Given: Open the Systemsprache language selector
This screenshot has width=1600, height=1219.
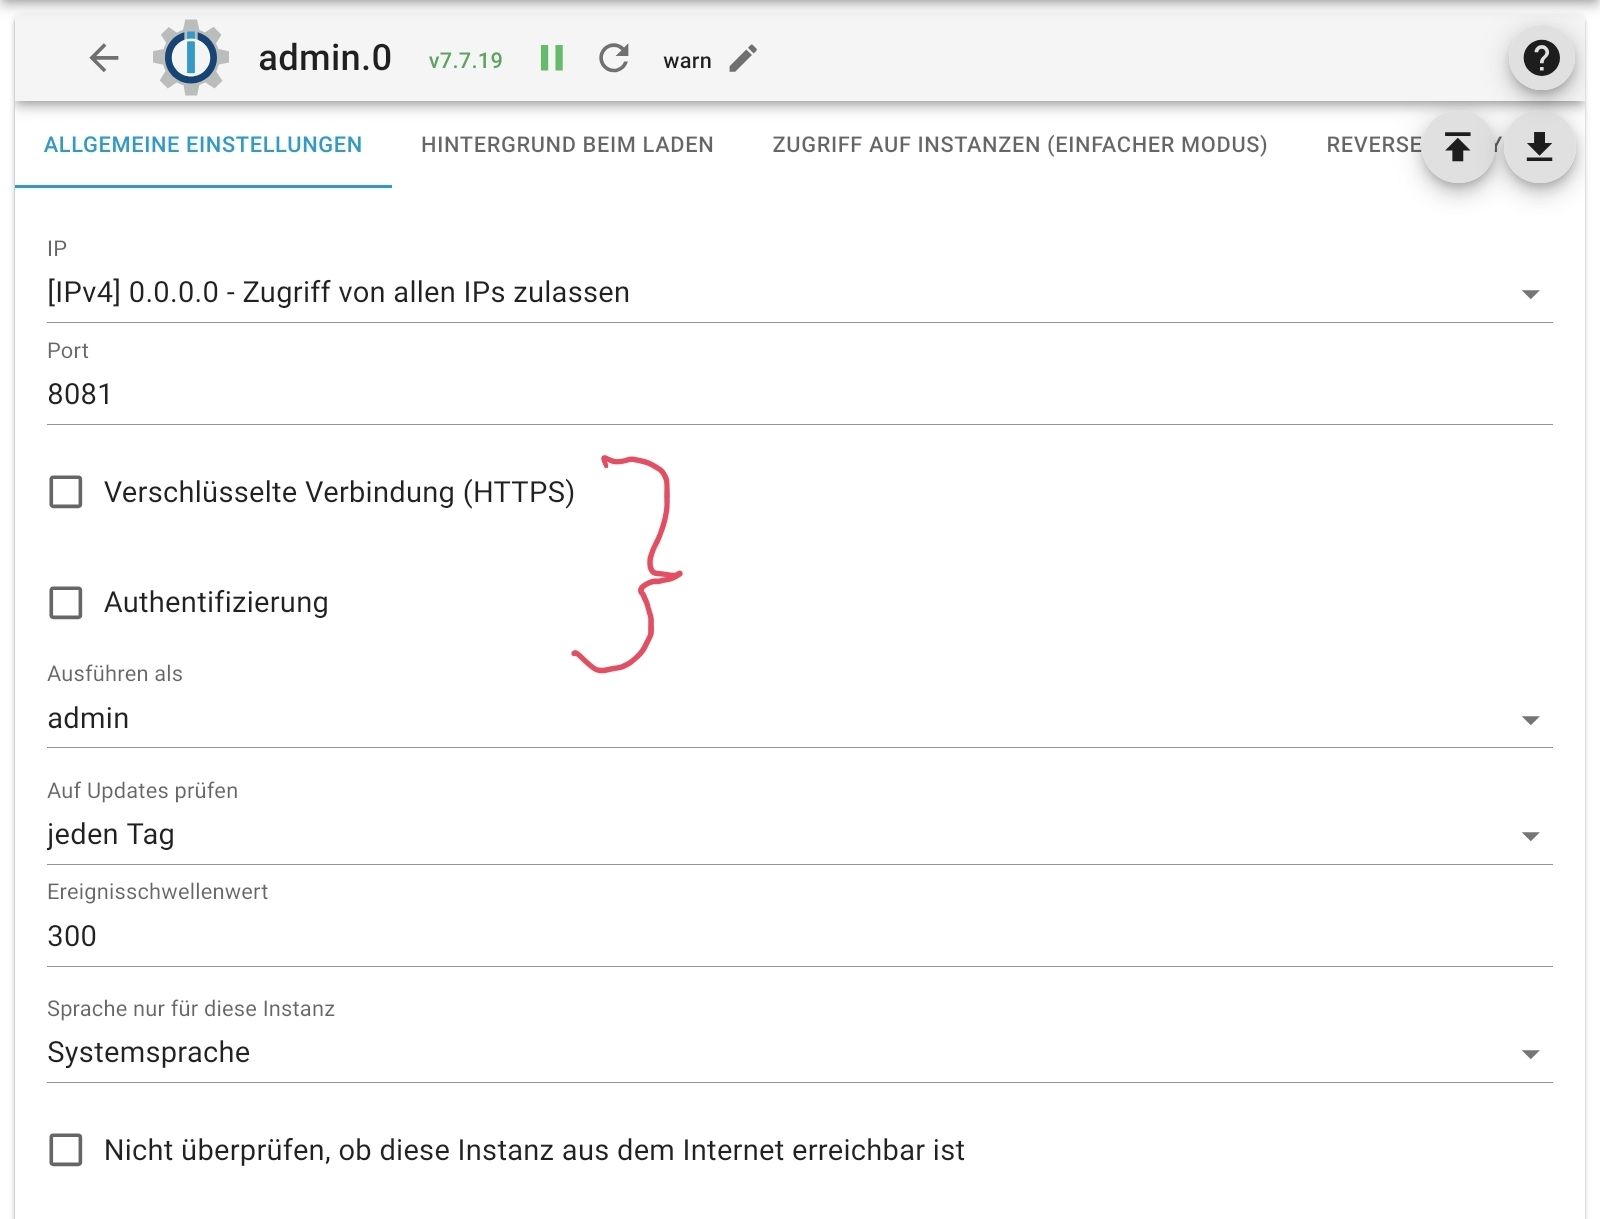Looking at the screenshot, I should click(1530, 1051).
